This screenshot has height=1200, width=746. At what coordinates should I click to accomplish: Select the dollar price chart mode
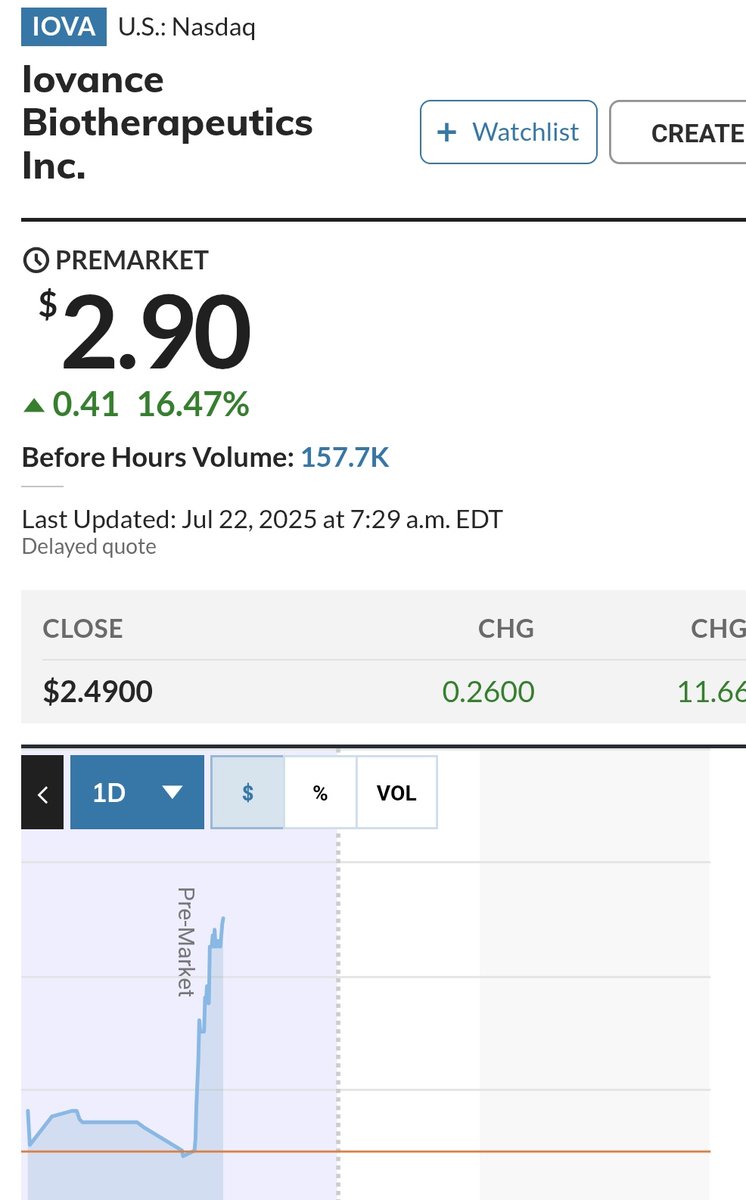click(x=248, y=793)
